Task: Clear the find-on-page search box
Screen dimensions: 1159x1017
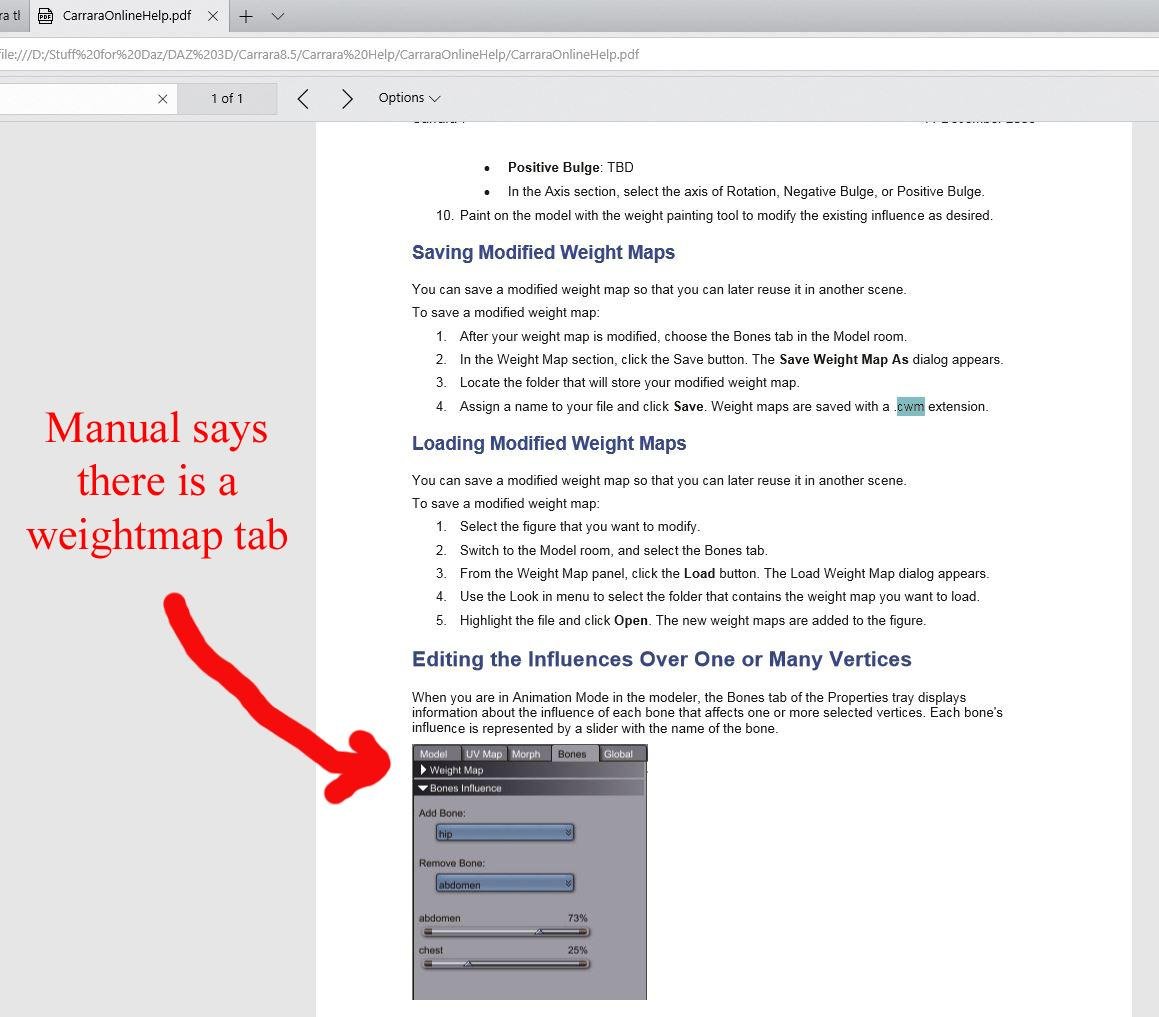Action: [x=163, y=99]
